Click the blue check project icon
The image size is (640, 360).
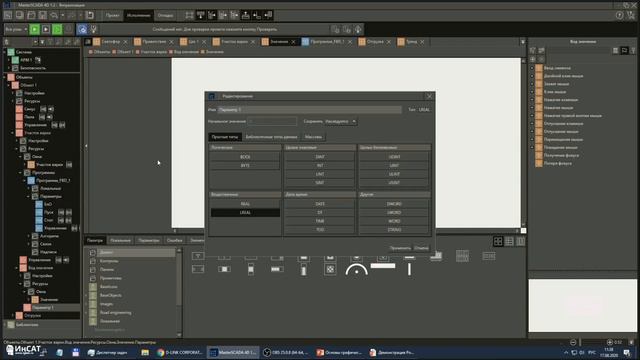tap(82, 29)
